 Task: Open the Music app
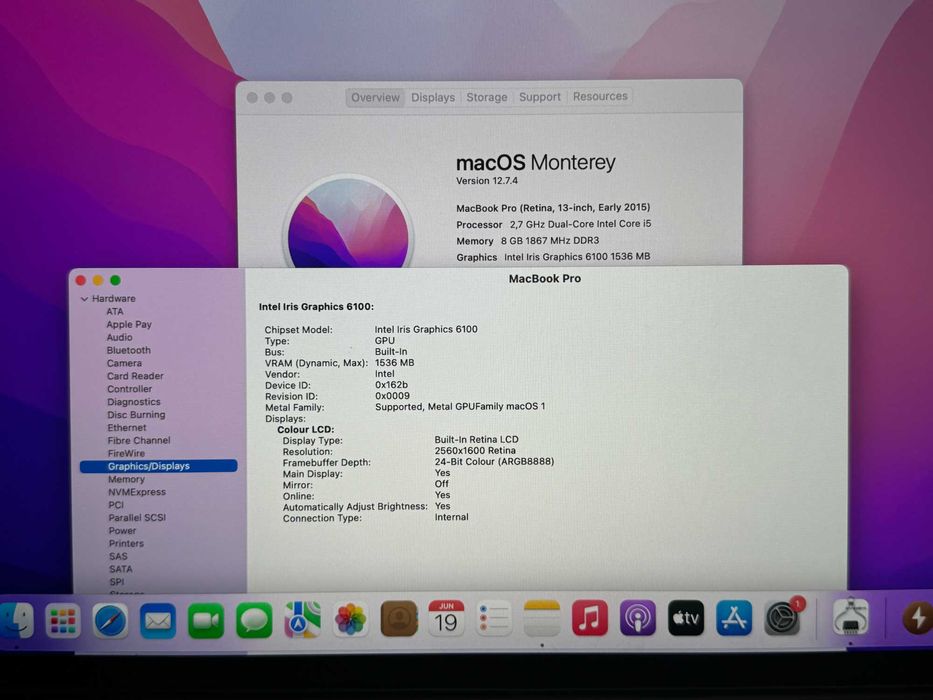[590, 618]
